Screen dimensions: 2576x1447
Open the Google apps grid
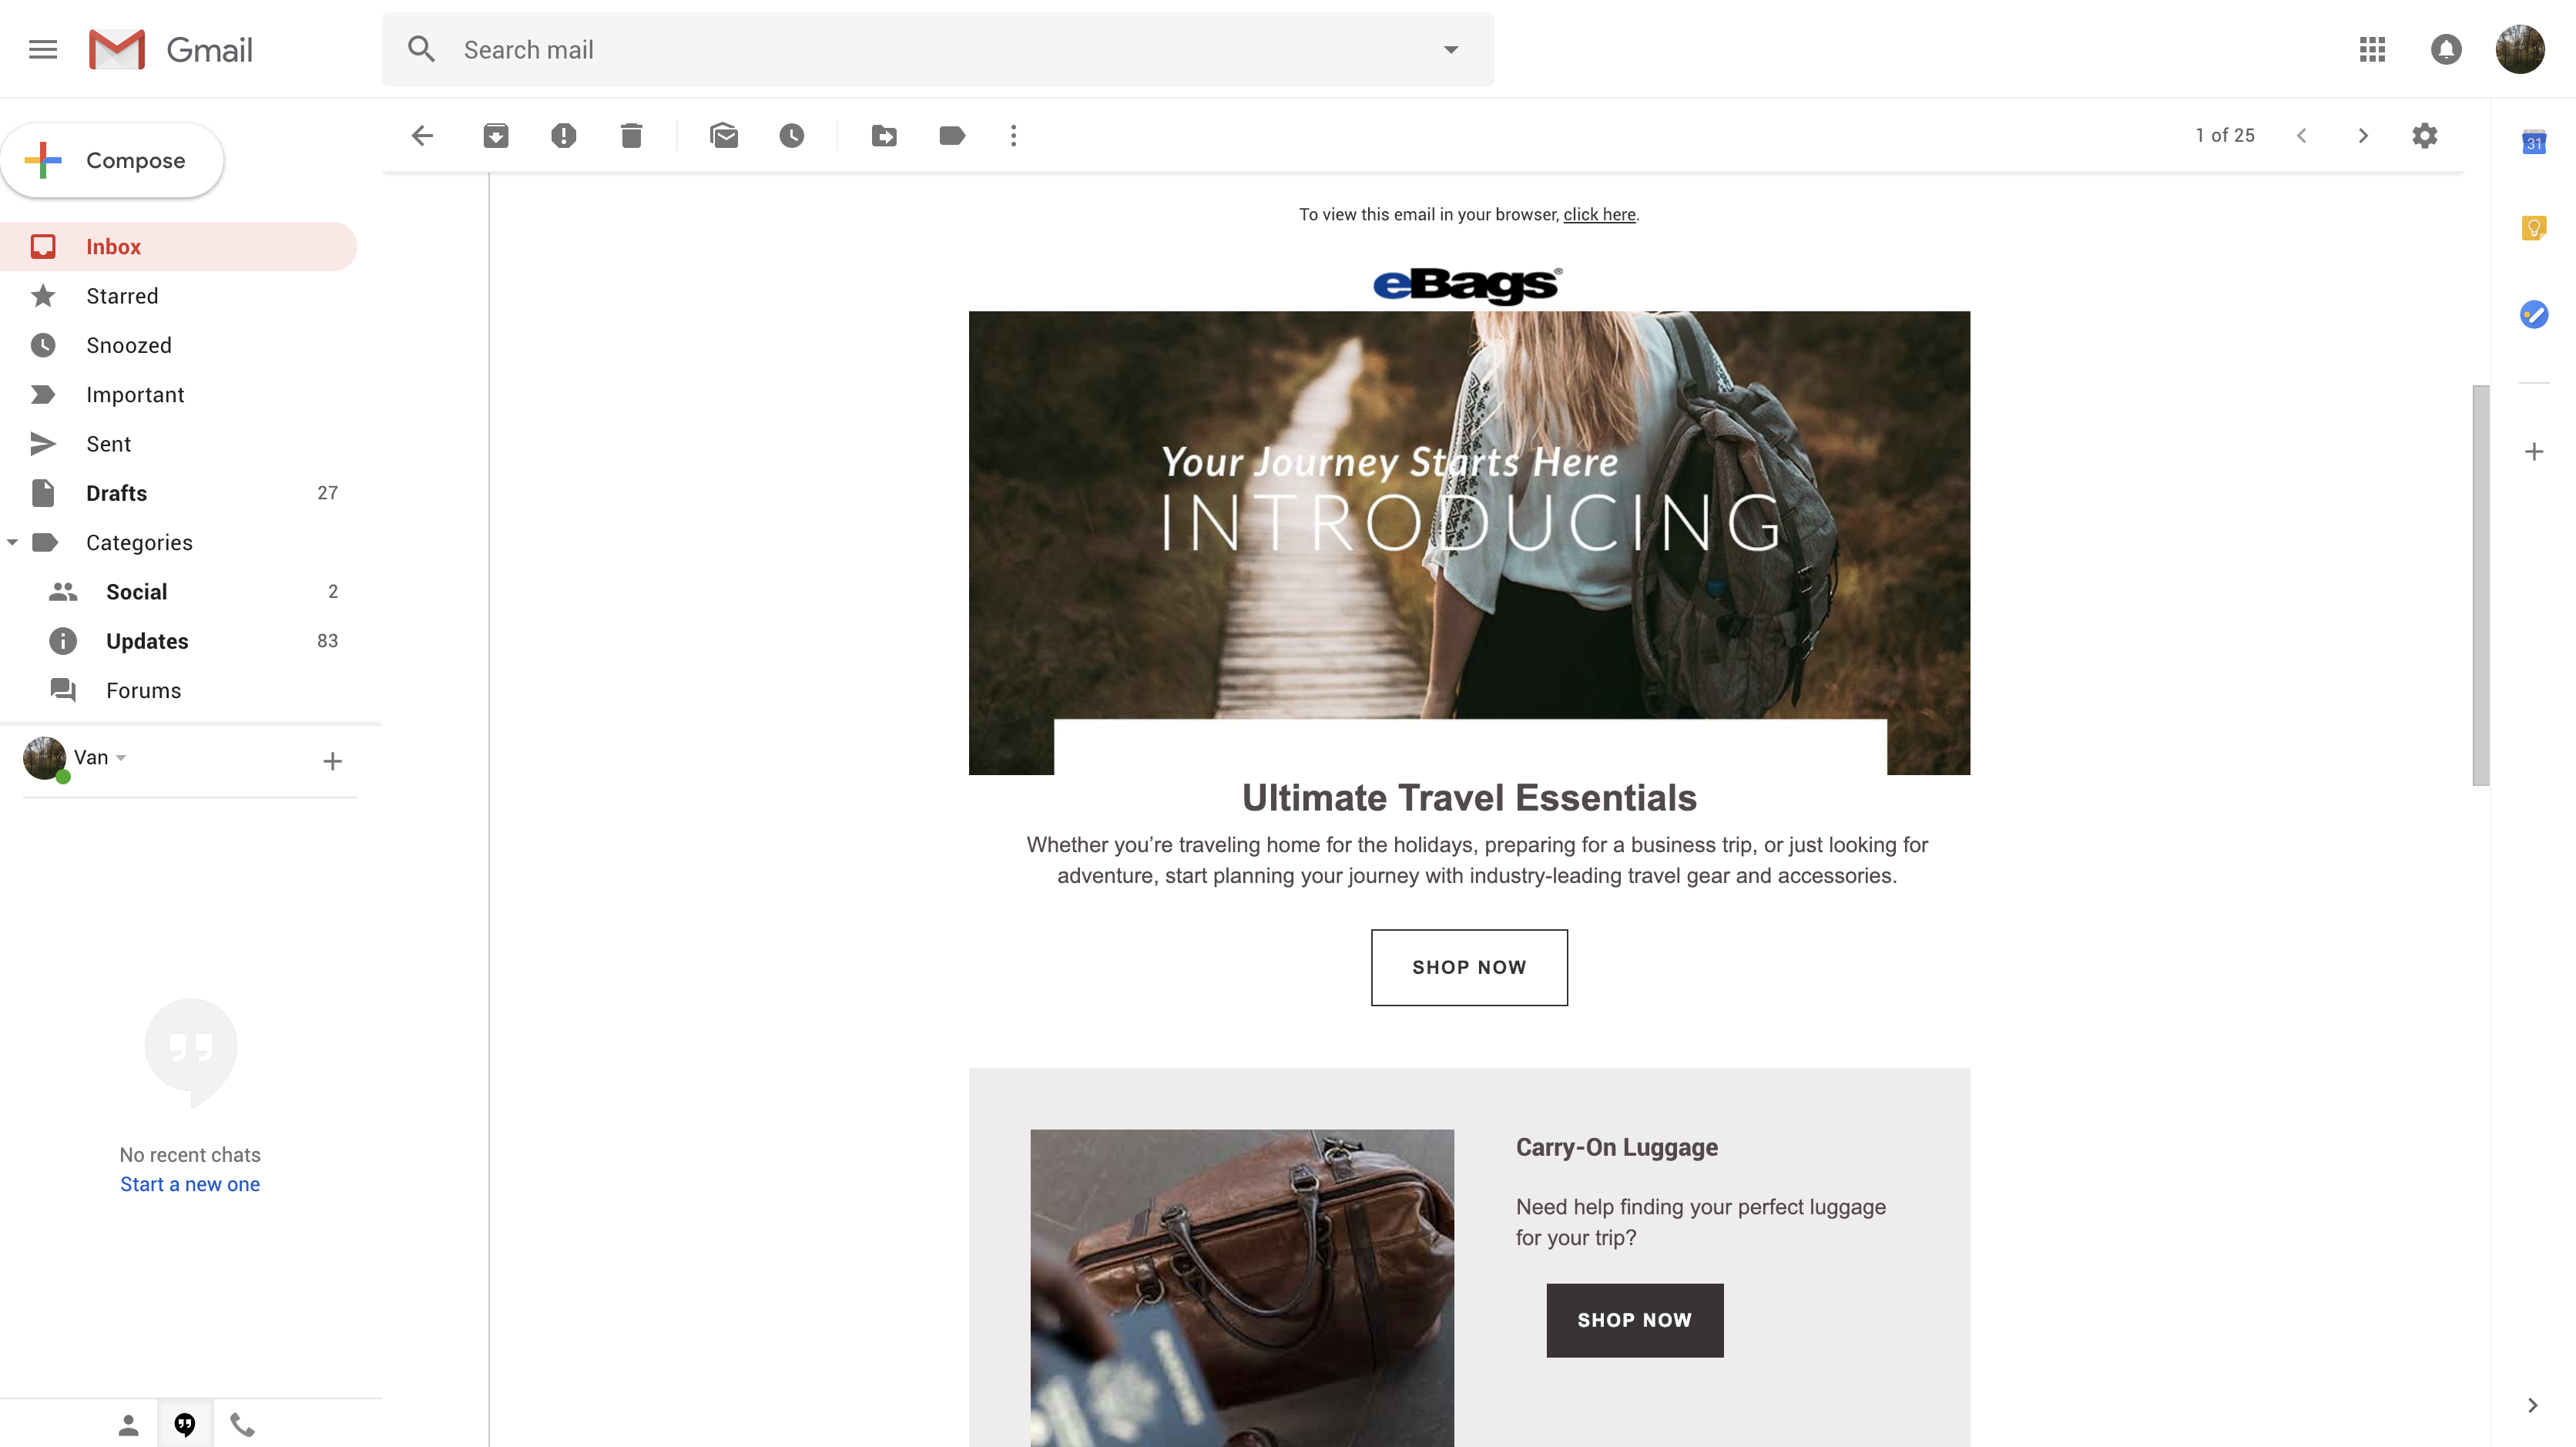pos(2372,49)
